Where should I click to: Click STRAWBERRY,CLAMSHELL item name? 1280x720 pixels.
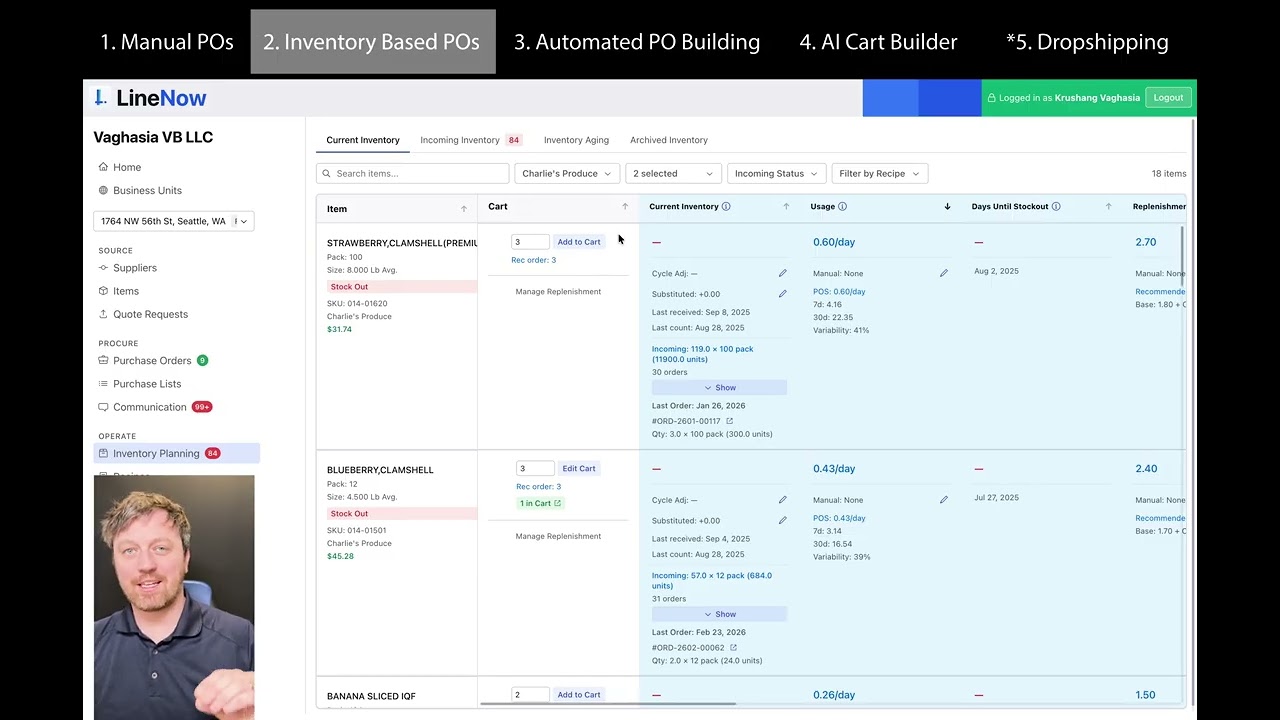pos(402,243)
